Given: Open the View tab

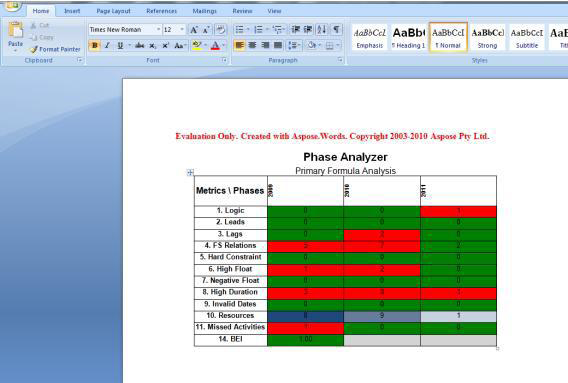Looking at the screenshot, I should click(x=274, y=11).
